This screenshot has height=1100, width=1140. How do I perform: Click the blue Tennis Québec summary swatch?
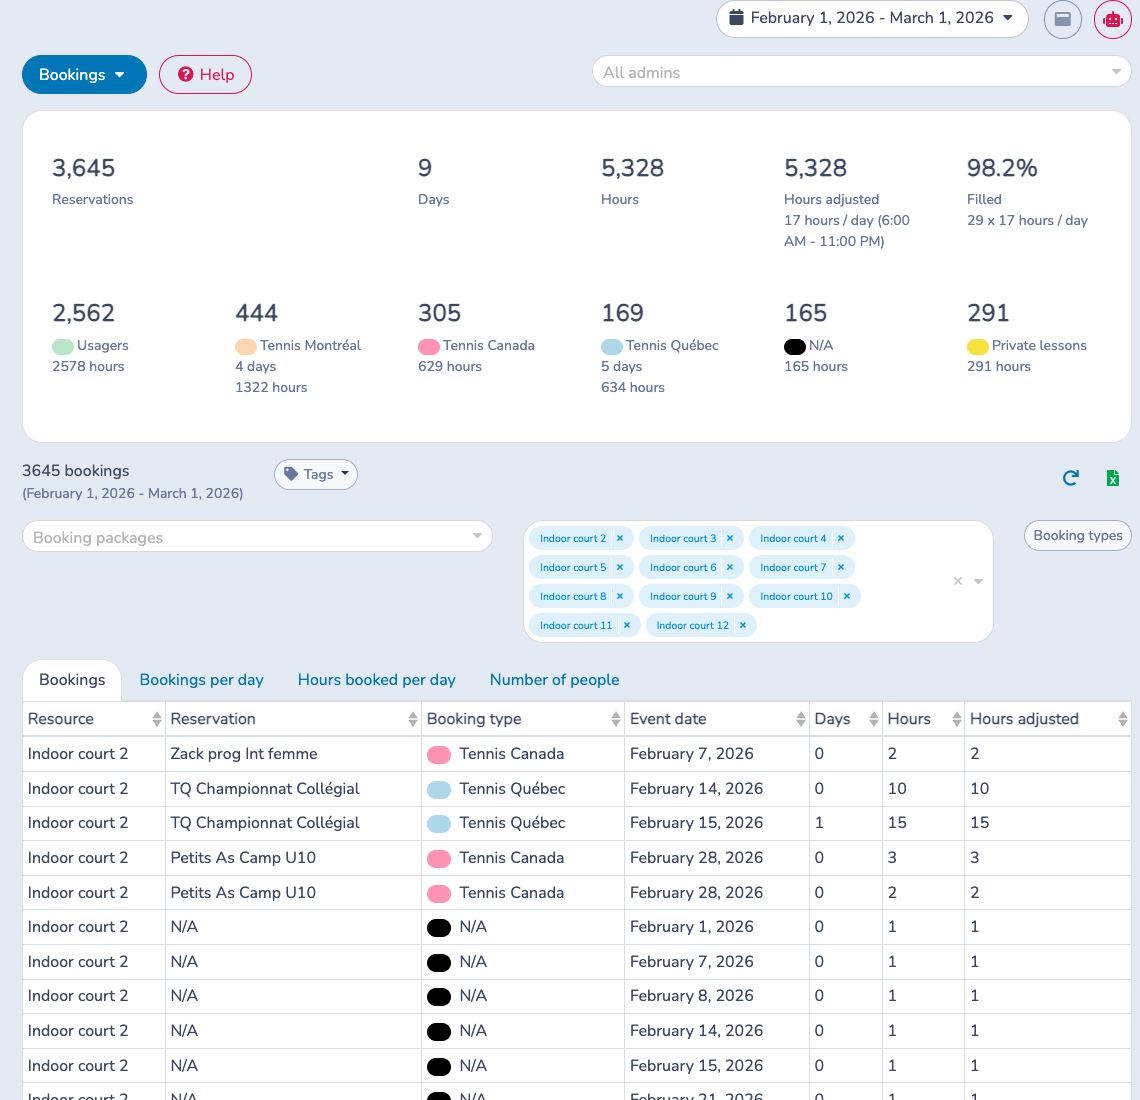pos(611,346)
